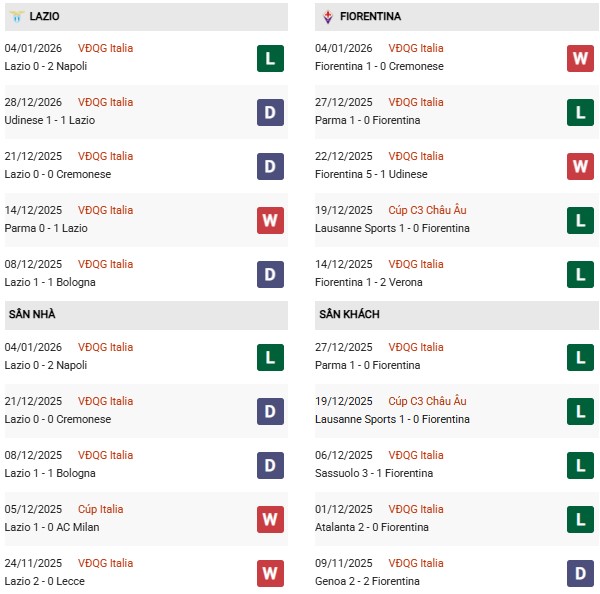Click the Fiorentina team crest icon
Viewport: 600px width, 594px height.
pos(327,17)
